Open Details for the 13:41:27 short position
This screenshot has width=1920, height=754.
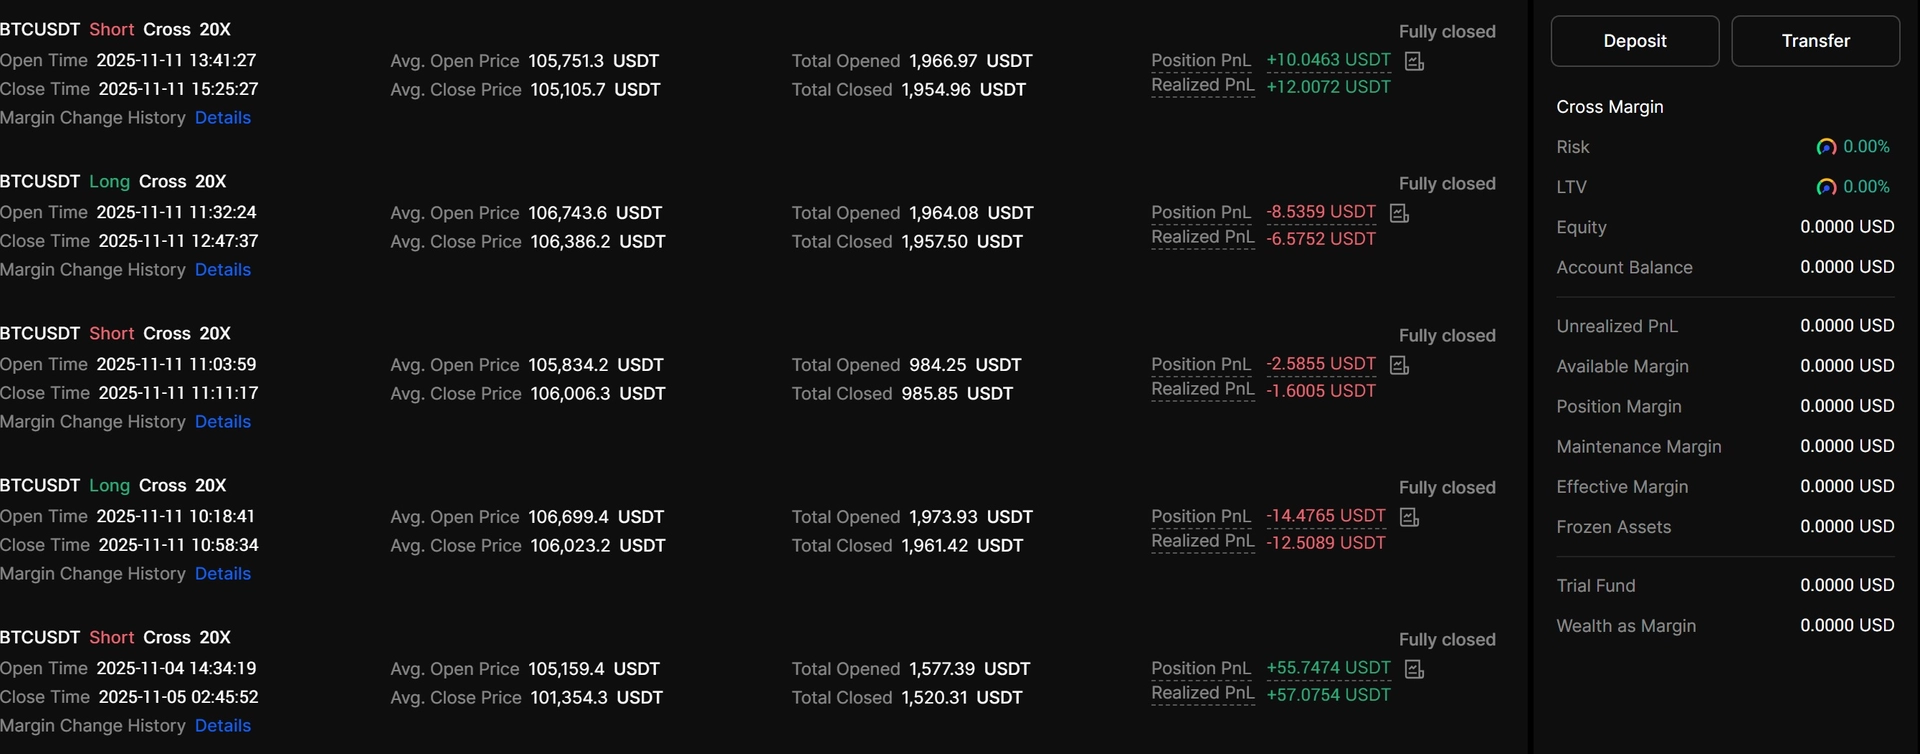coord(223,118)
